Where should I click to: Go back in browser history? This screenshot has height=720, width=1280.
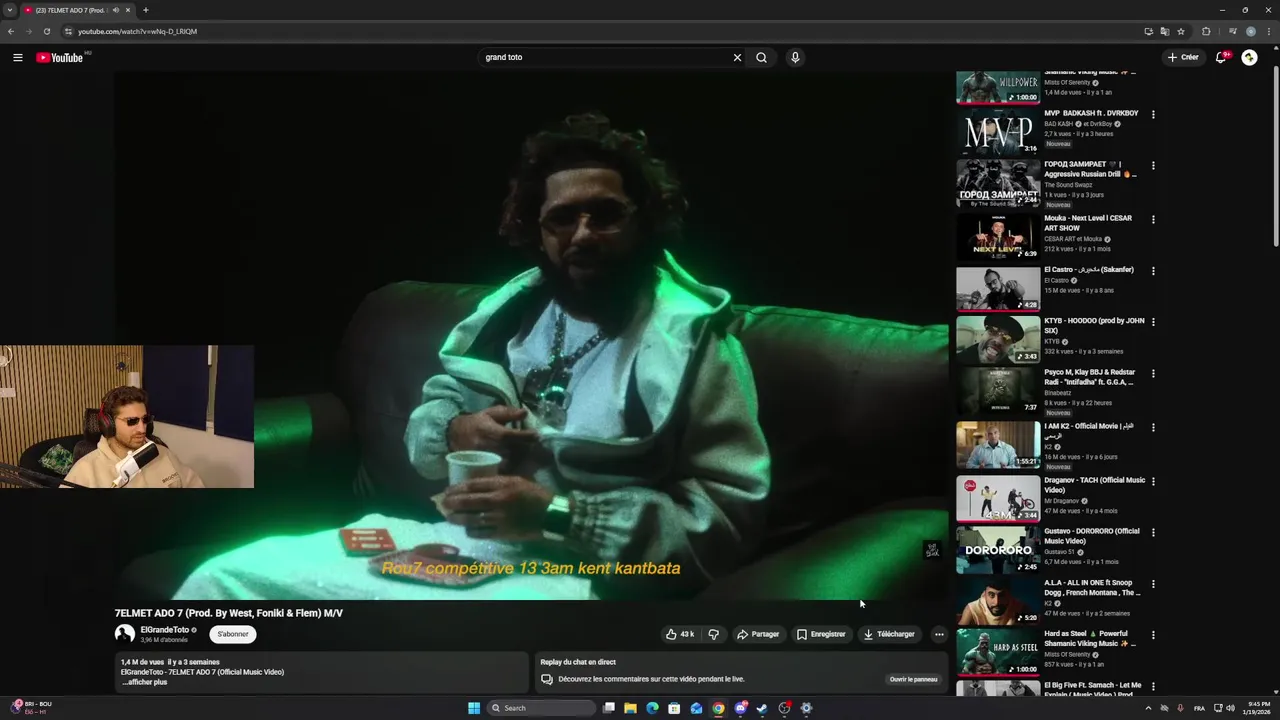click(11, 31)
